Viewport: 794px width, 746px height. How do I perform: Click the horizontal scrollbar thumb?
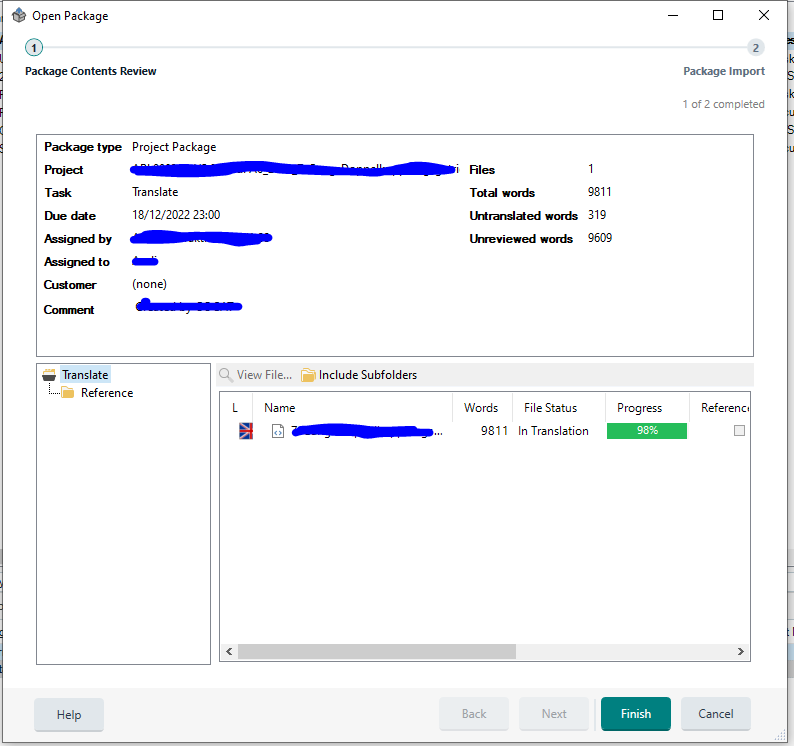tap(377, 651)
